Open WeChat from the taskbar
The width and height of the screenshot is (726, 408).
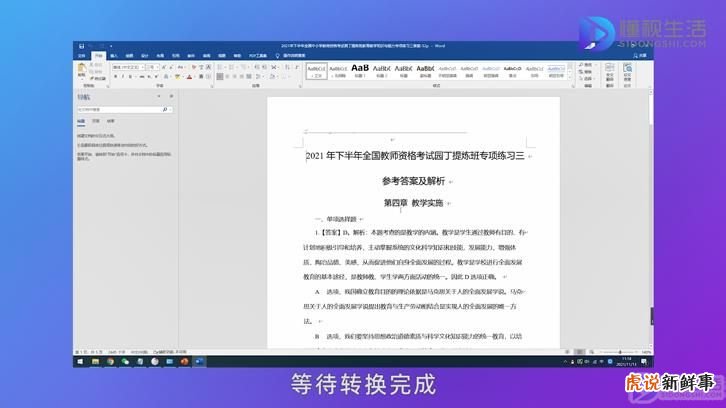(125, 362)
